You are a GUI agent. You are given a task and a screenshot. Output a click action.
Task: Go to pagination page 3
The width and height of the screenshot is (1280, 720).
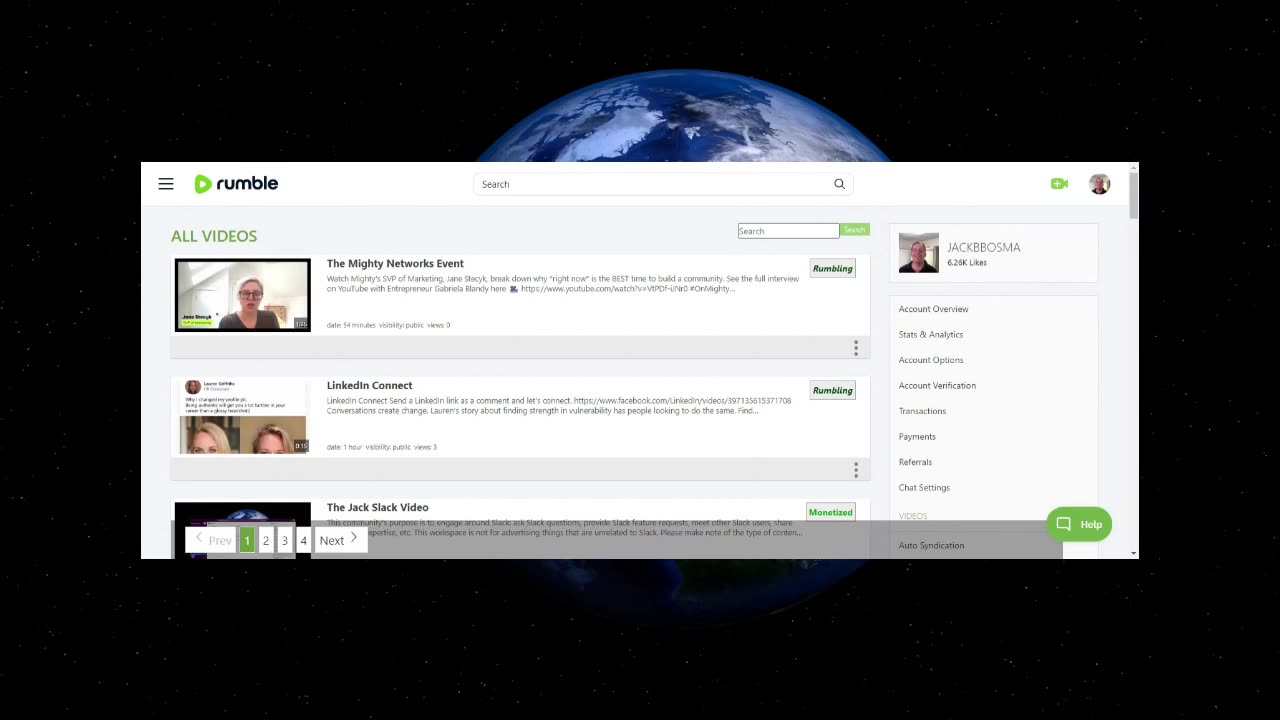(285, 540)
